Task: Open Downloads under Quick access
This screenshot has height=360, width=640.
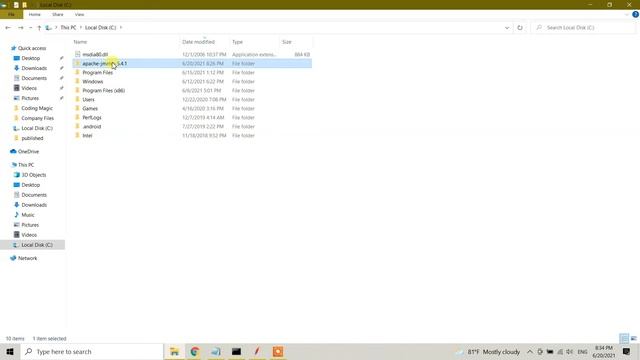Action: [34, 68]
